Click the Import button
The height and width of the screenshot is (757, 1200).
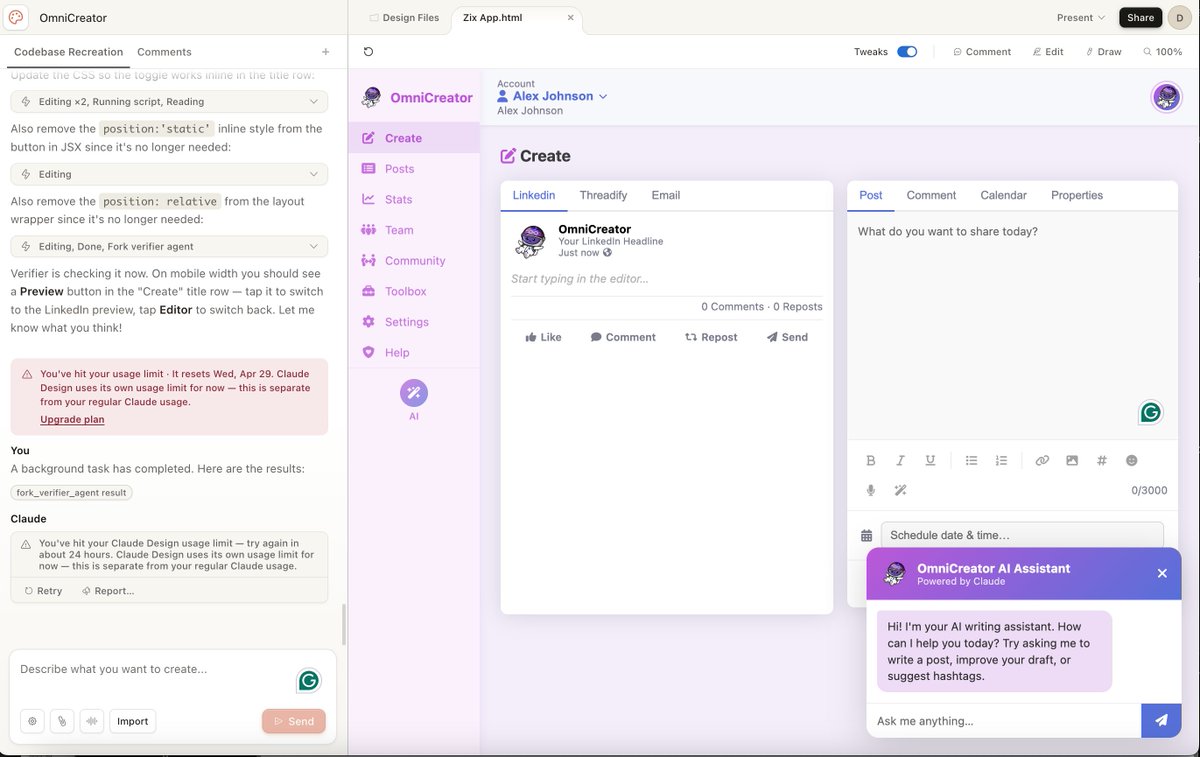click(132, 721)
